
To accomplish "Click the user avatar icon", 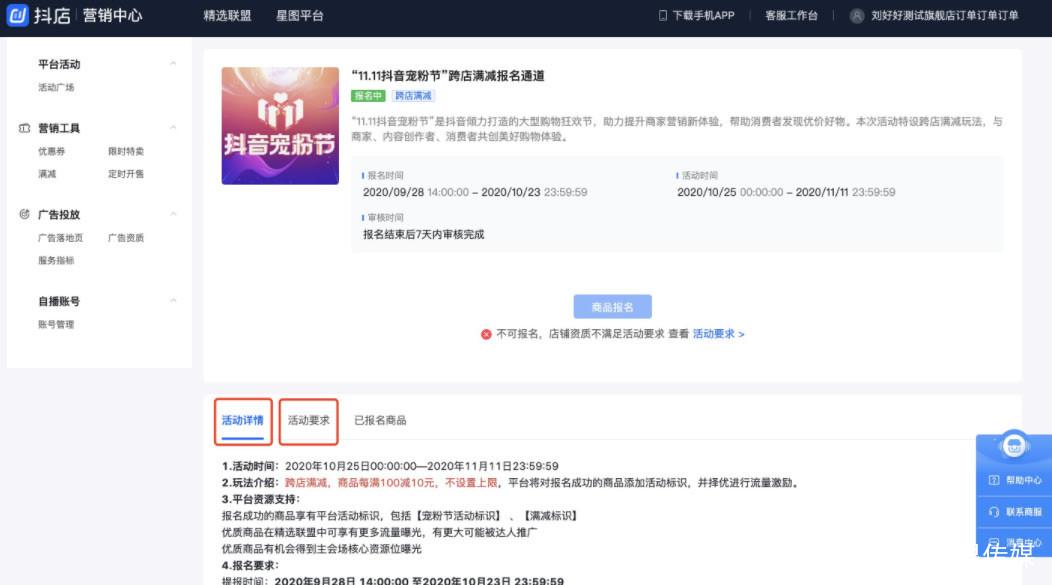I will coord(857,15).
